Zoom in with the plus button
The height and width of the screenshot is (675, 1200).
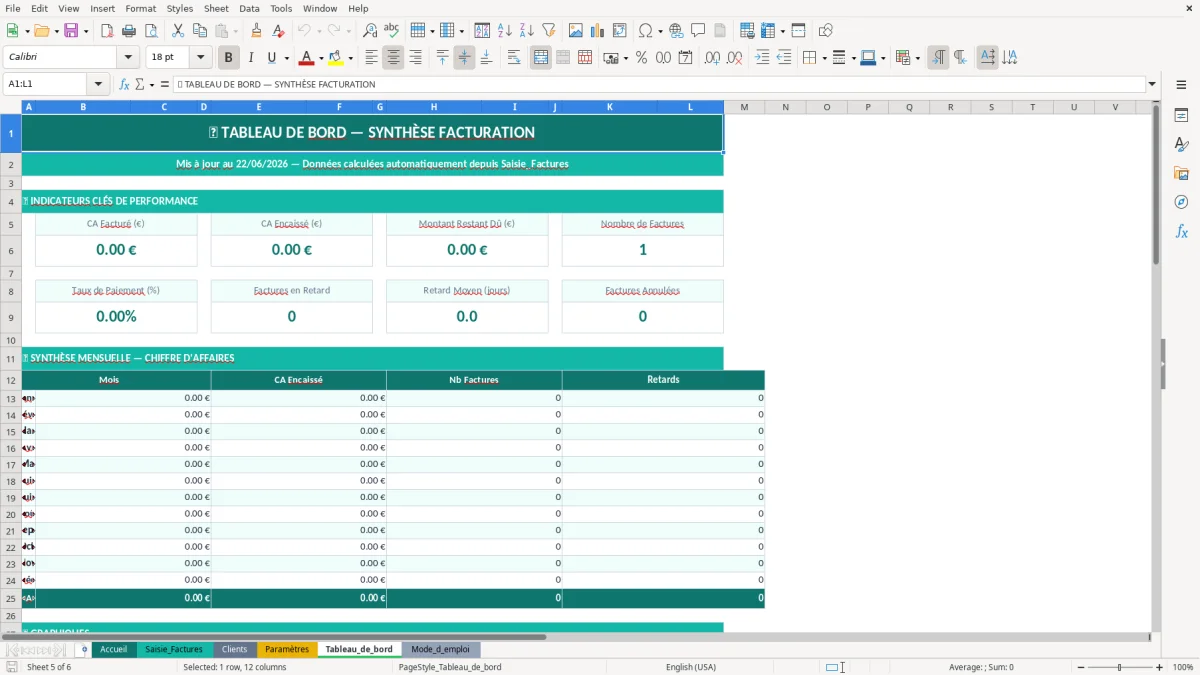[x=1160, y=667]
